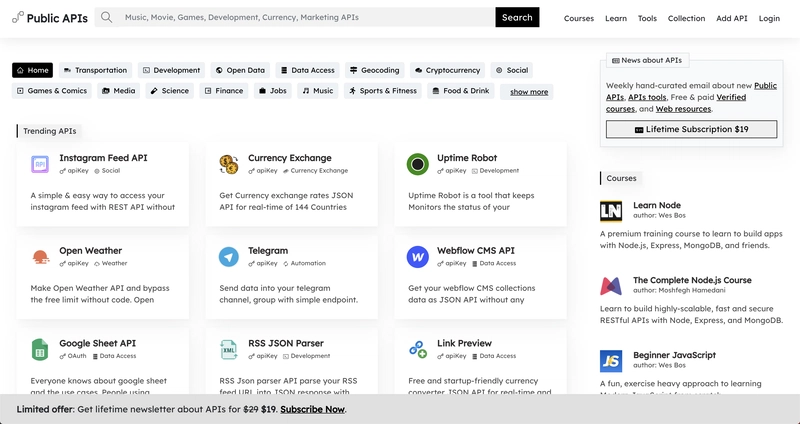Open the Telegram card title
This screenshot has width=800, height=424.
click(x=268, y=251)
